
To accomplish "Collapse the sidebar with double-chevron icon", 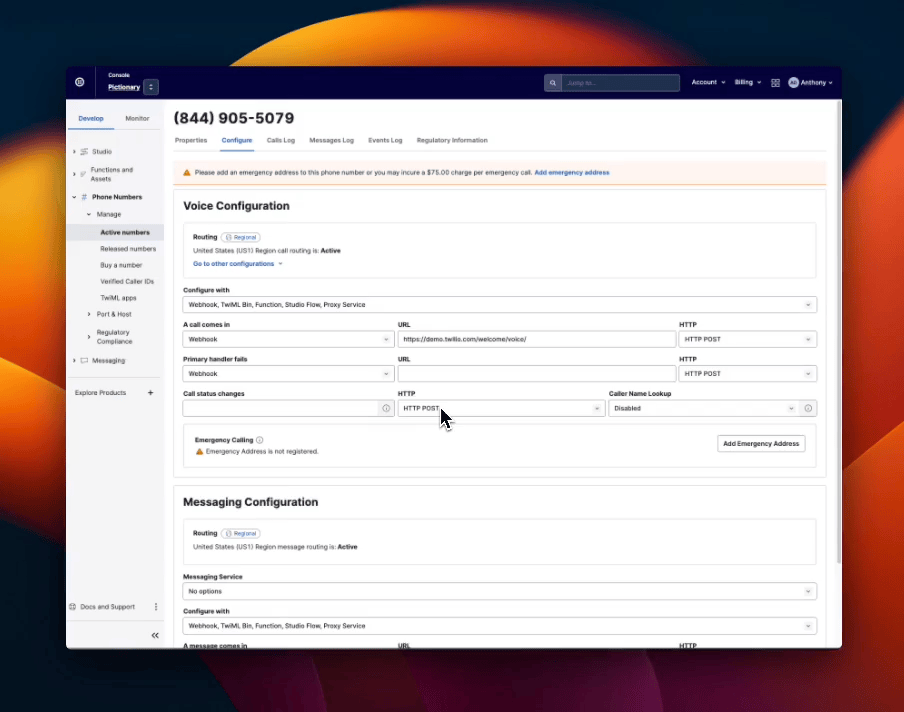I will (x=155, y=635).
